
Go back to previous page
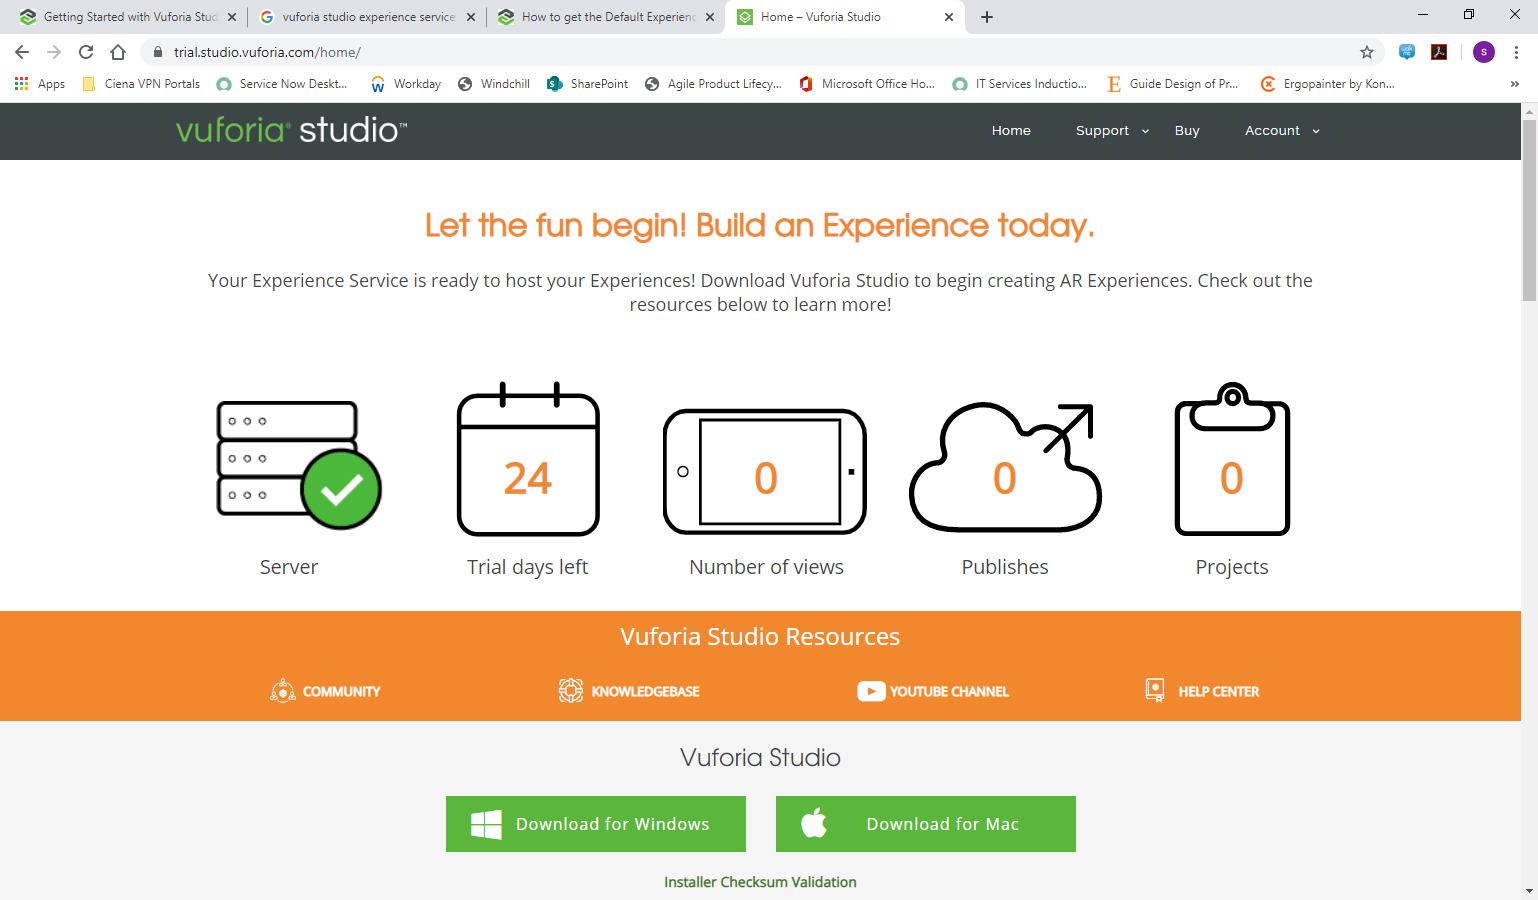(x=22, y=52)
